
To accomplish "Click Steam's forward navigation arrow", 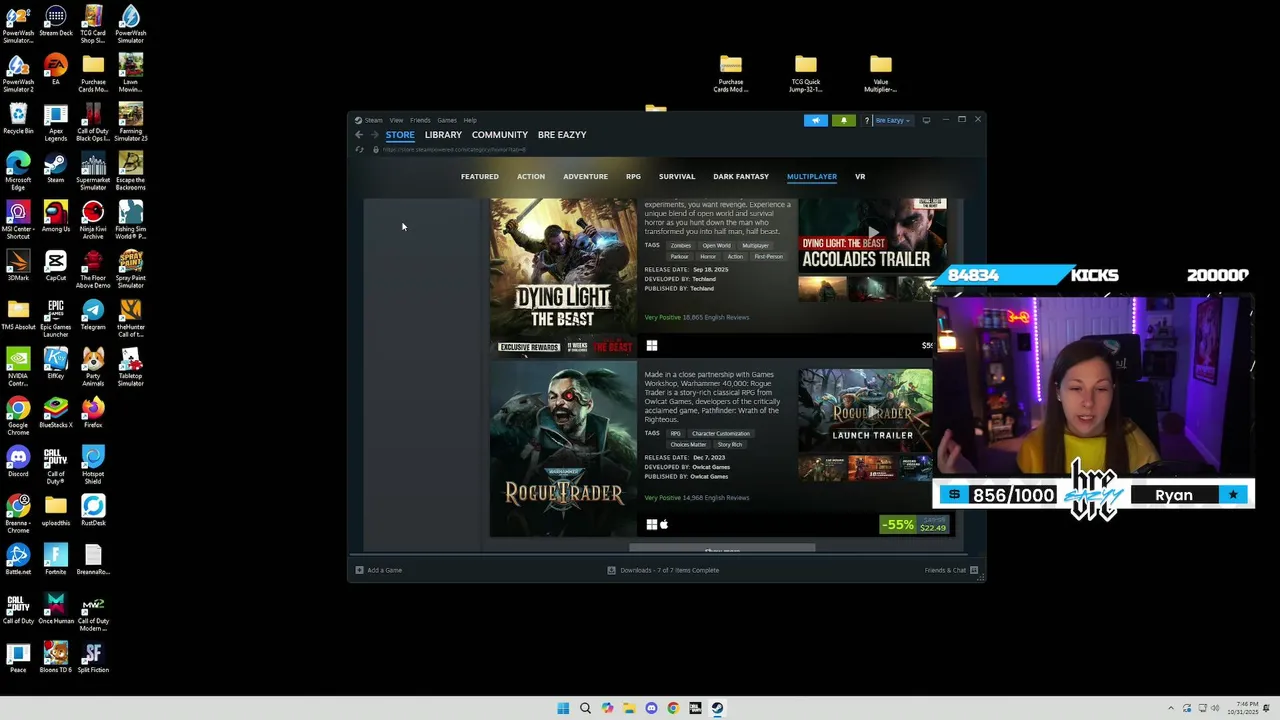I will (375, 135).
